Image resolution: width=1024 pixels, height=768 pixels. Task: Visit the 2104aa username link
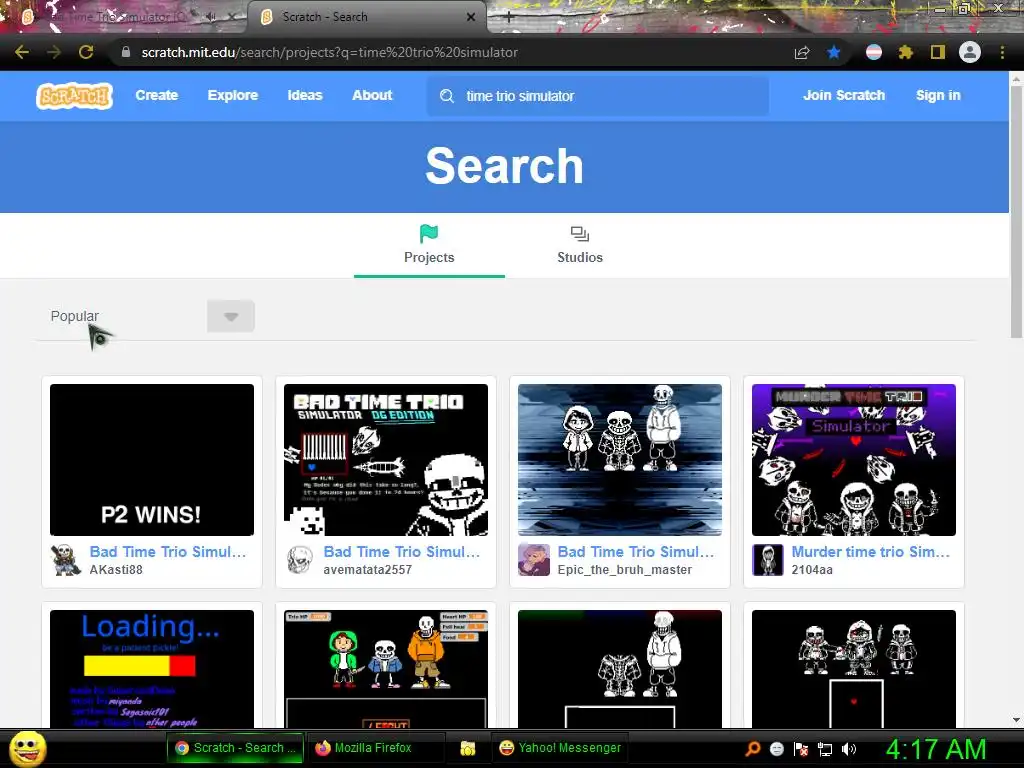pyautogui.click(x=812, y=569)
